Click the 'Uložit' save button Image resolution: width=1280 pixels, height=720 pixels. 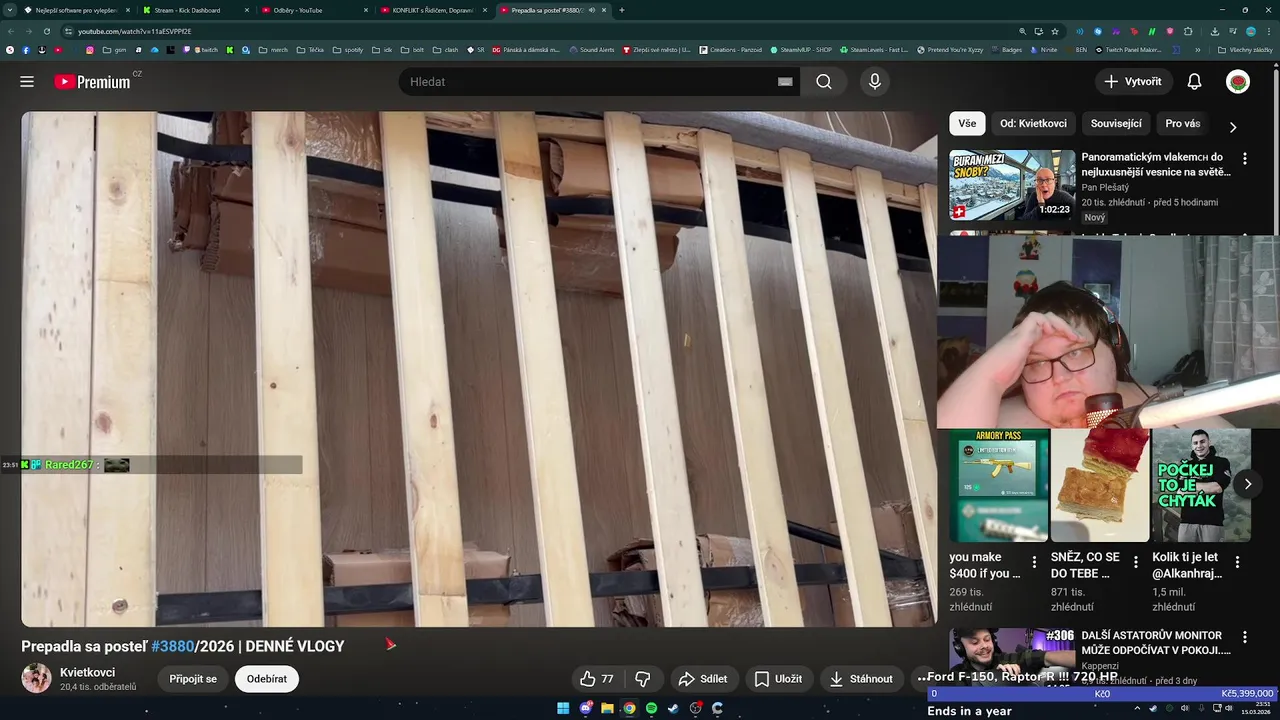click(778, 679)
